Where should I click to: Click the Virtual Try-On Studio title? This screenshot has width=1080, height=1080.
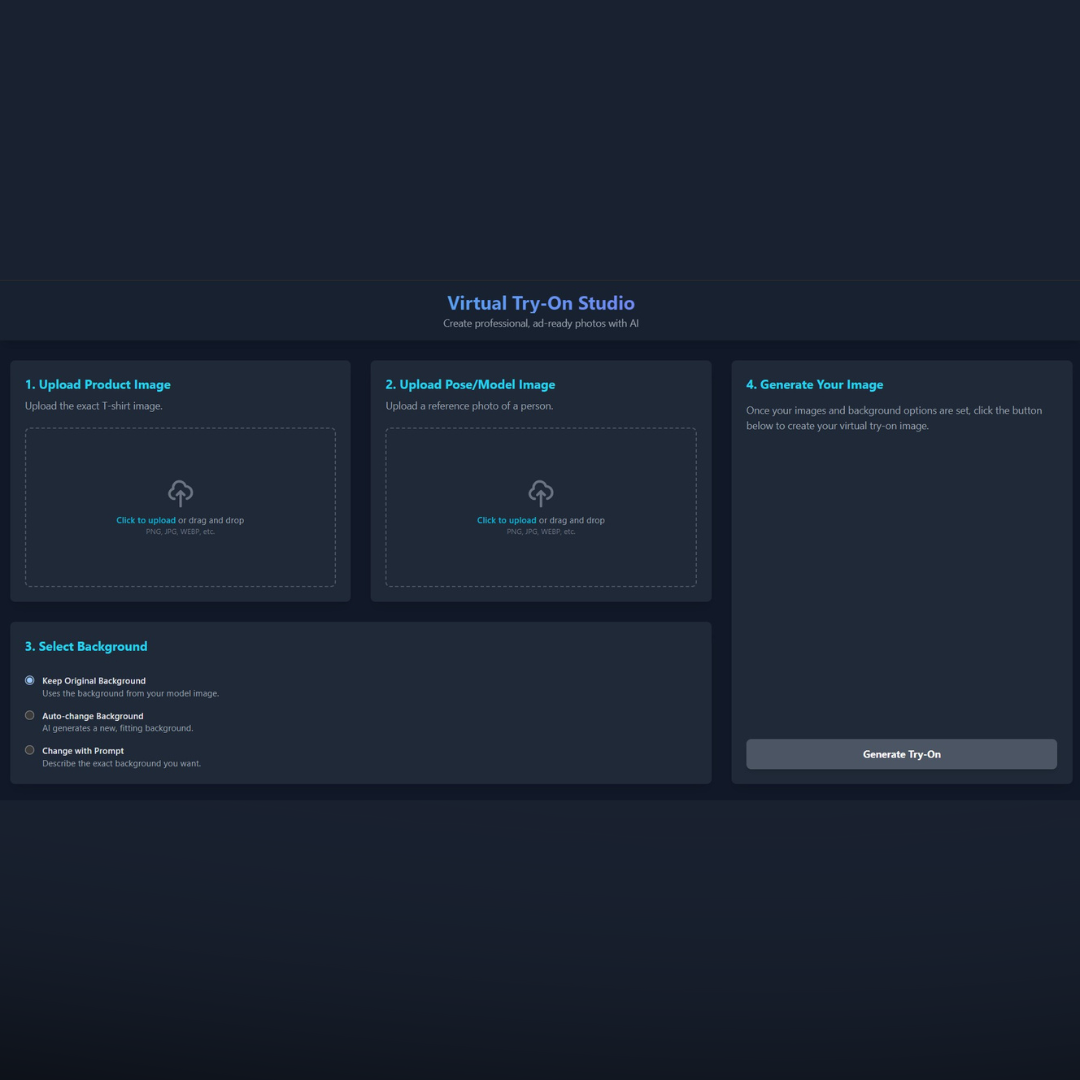[x=540, y=303]
